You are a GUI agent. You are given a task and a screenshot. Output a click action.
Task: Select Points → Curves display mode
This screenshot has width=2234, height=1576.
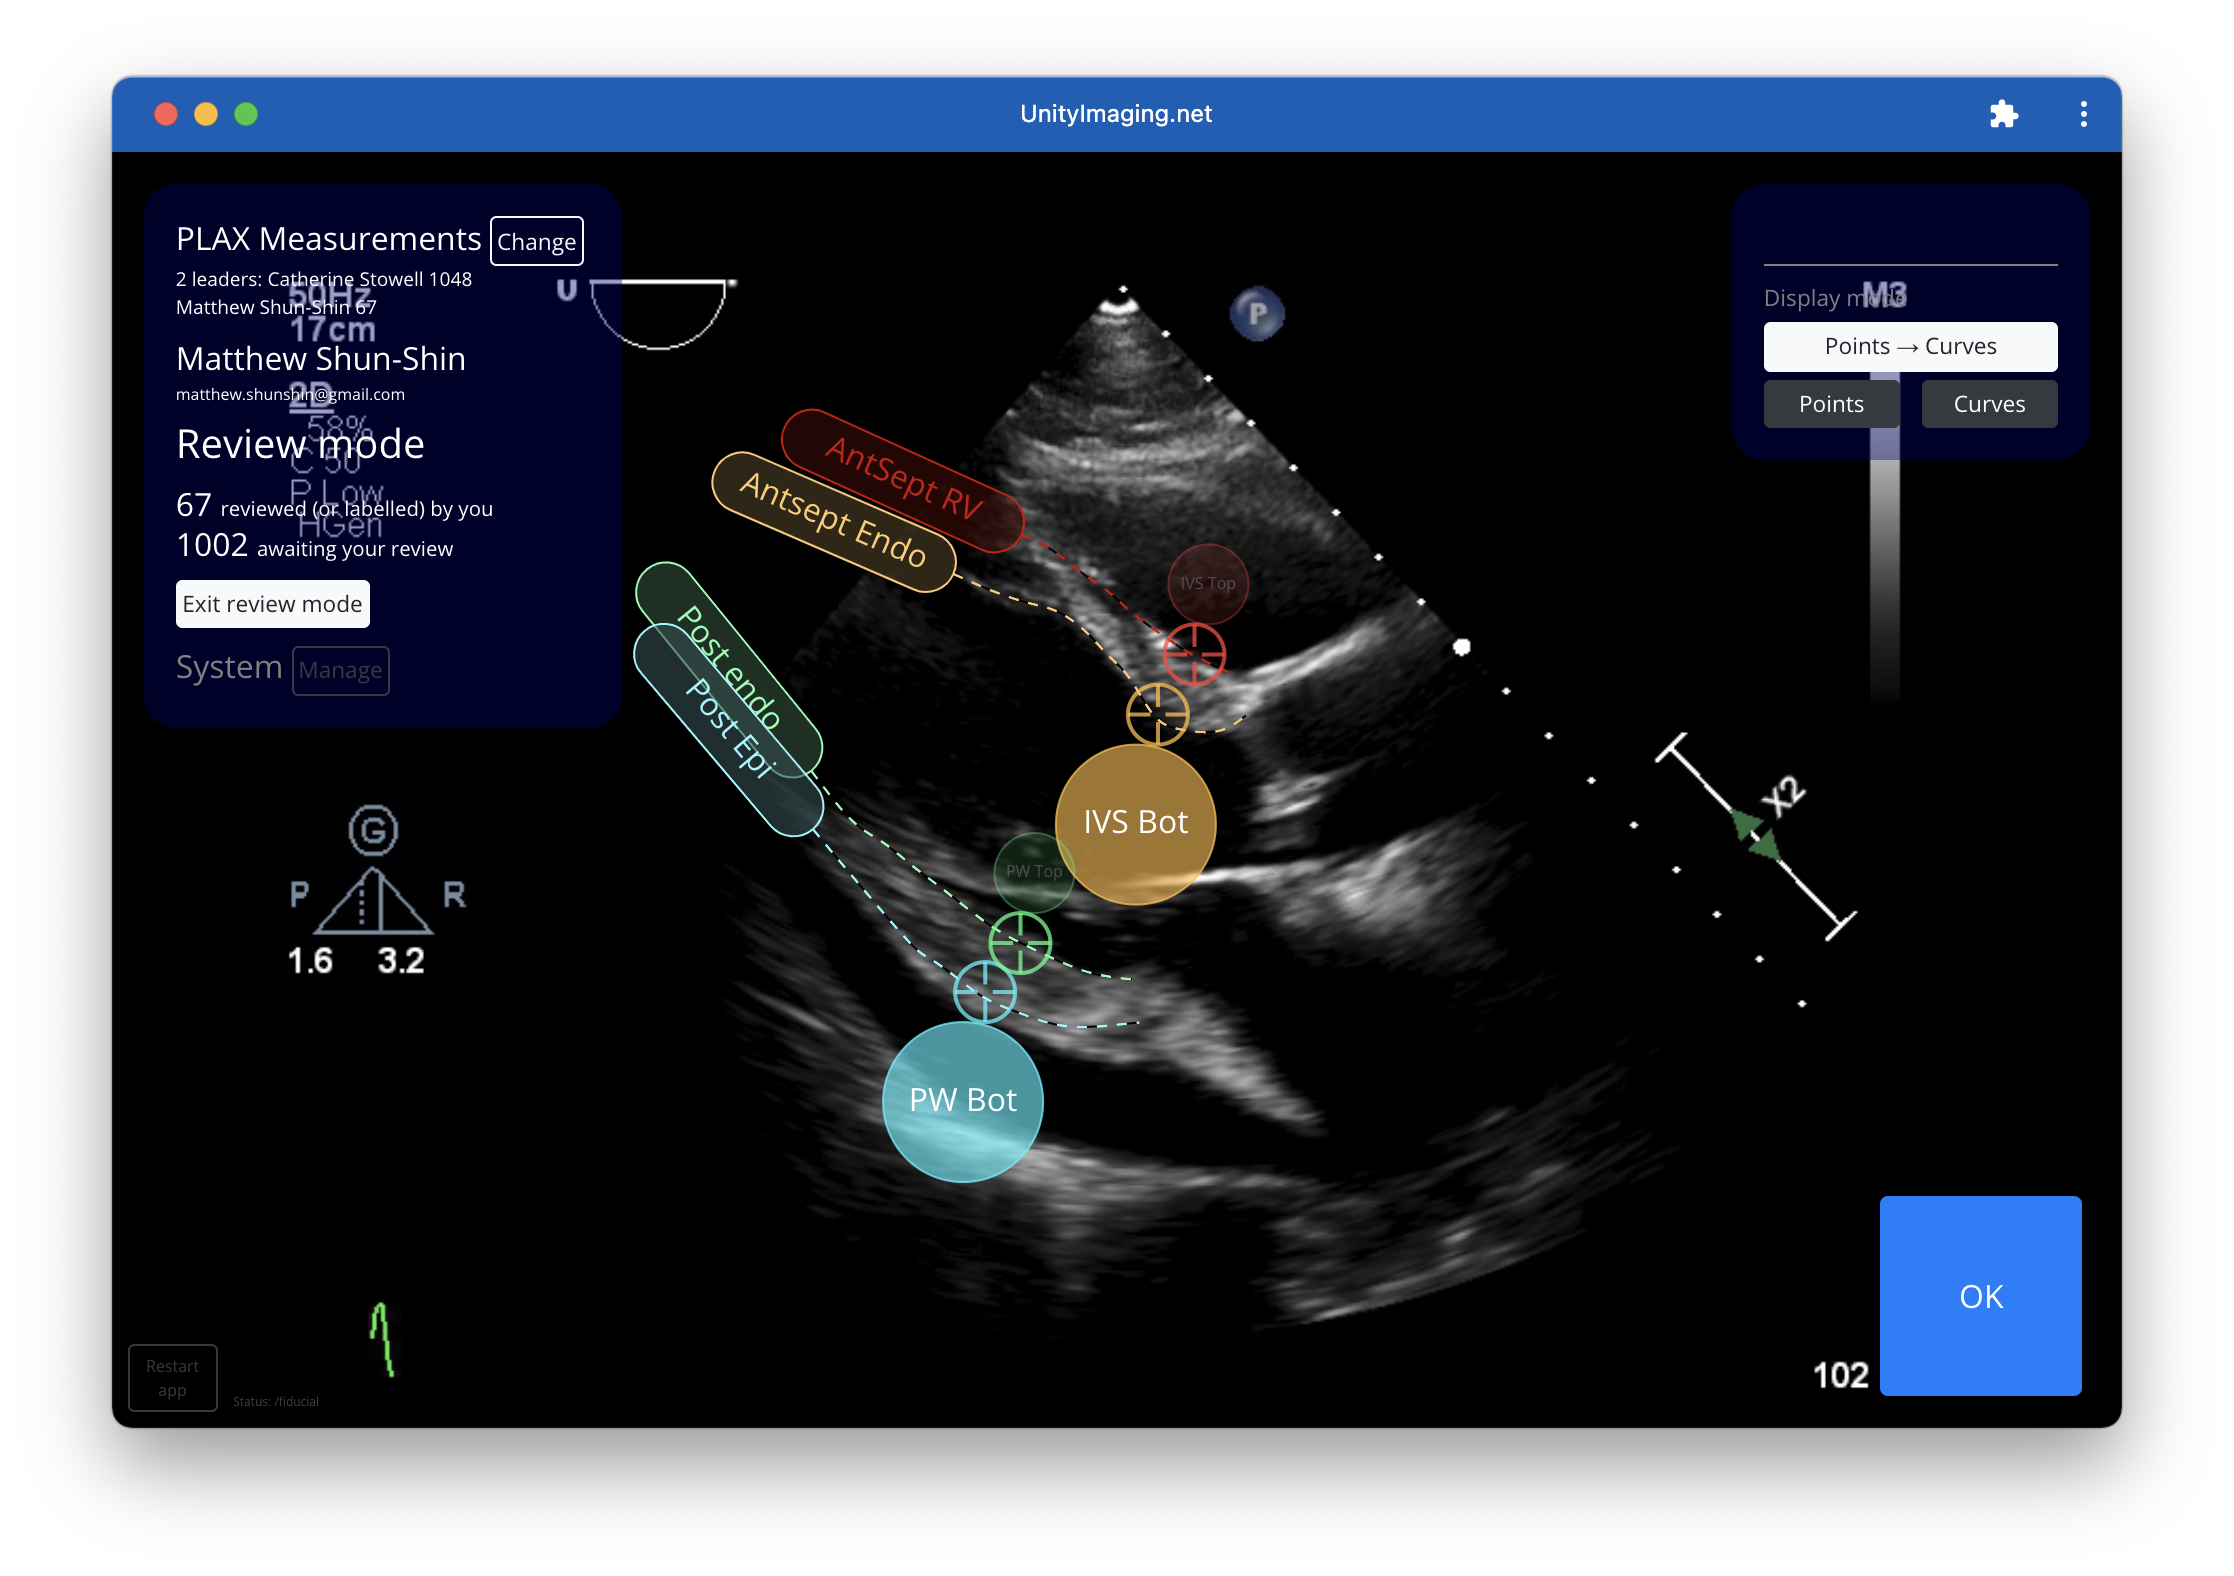pos(1910,346)
